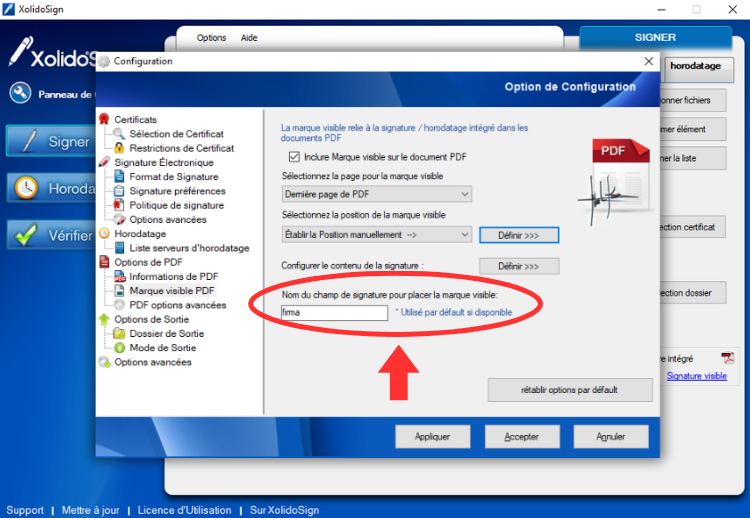Click the Signature visible link

pyautogui.click(x=697, y=376)
